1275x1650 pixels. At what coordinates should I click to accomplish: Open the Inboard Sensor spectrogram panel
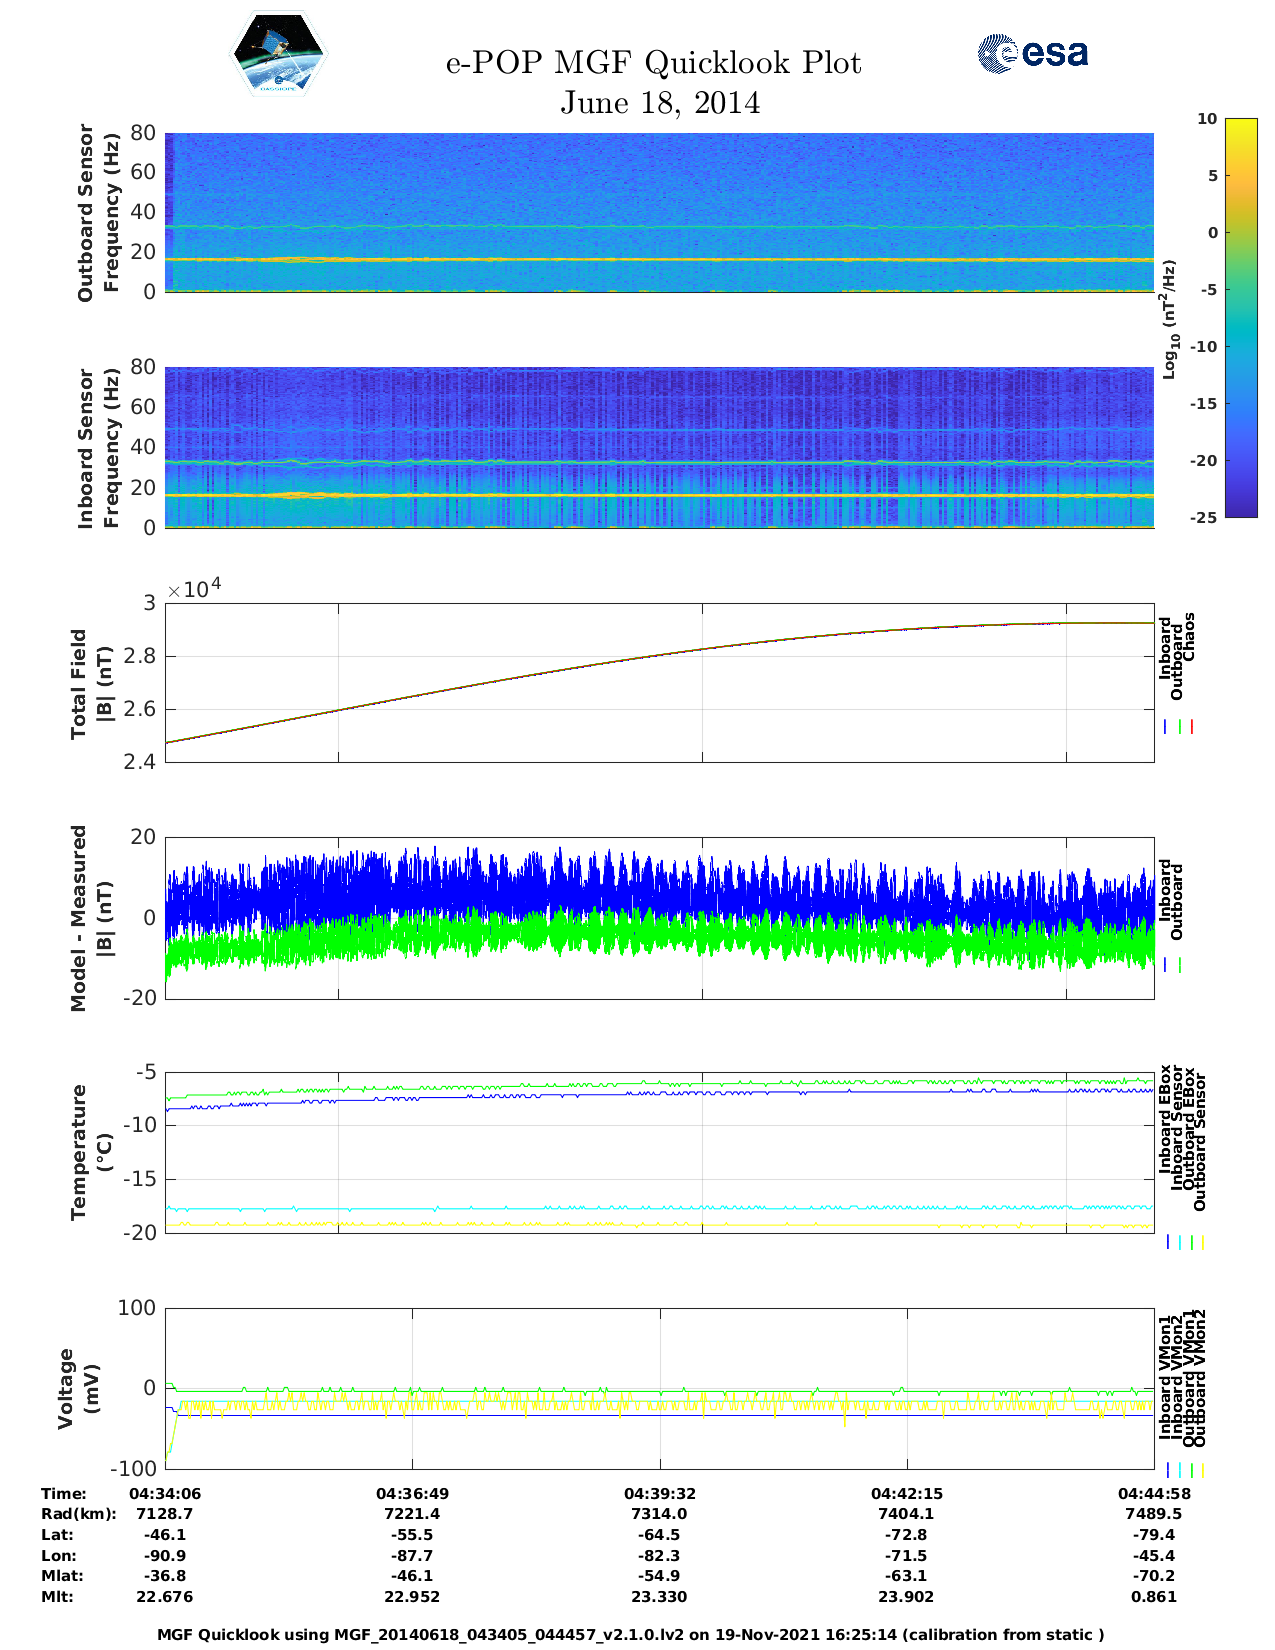pos(659,447)
